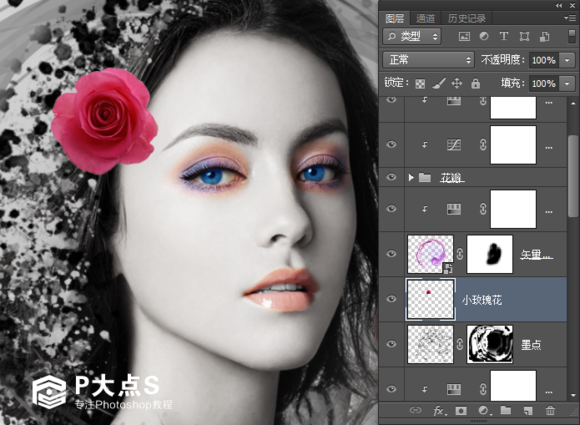Select the 小玫瑰花 layer name
This screenshot has width=580, height=425.
tap(482, 300)
